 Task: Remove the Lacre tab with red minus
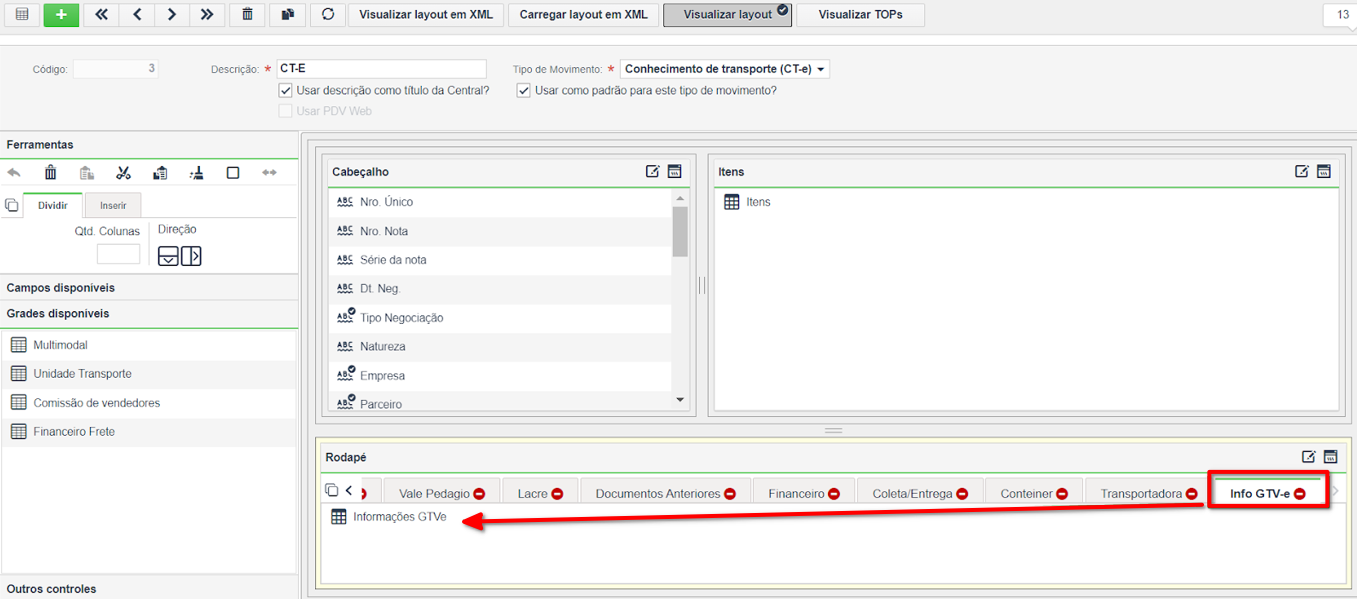(557, 494)
